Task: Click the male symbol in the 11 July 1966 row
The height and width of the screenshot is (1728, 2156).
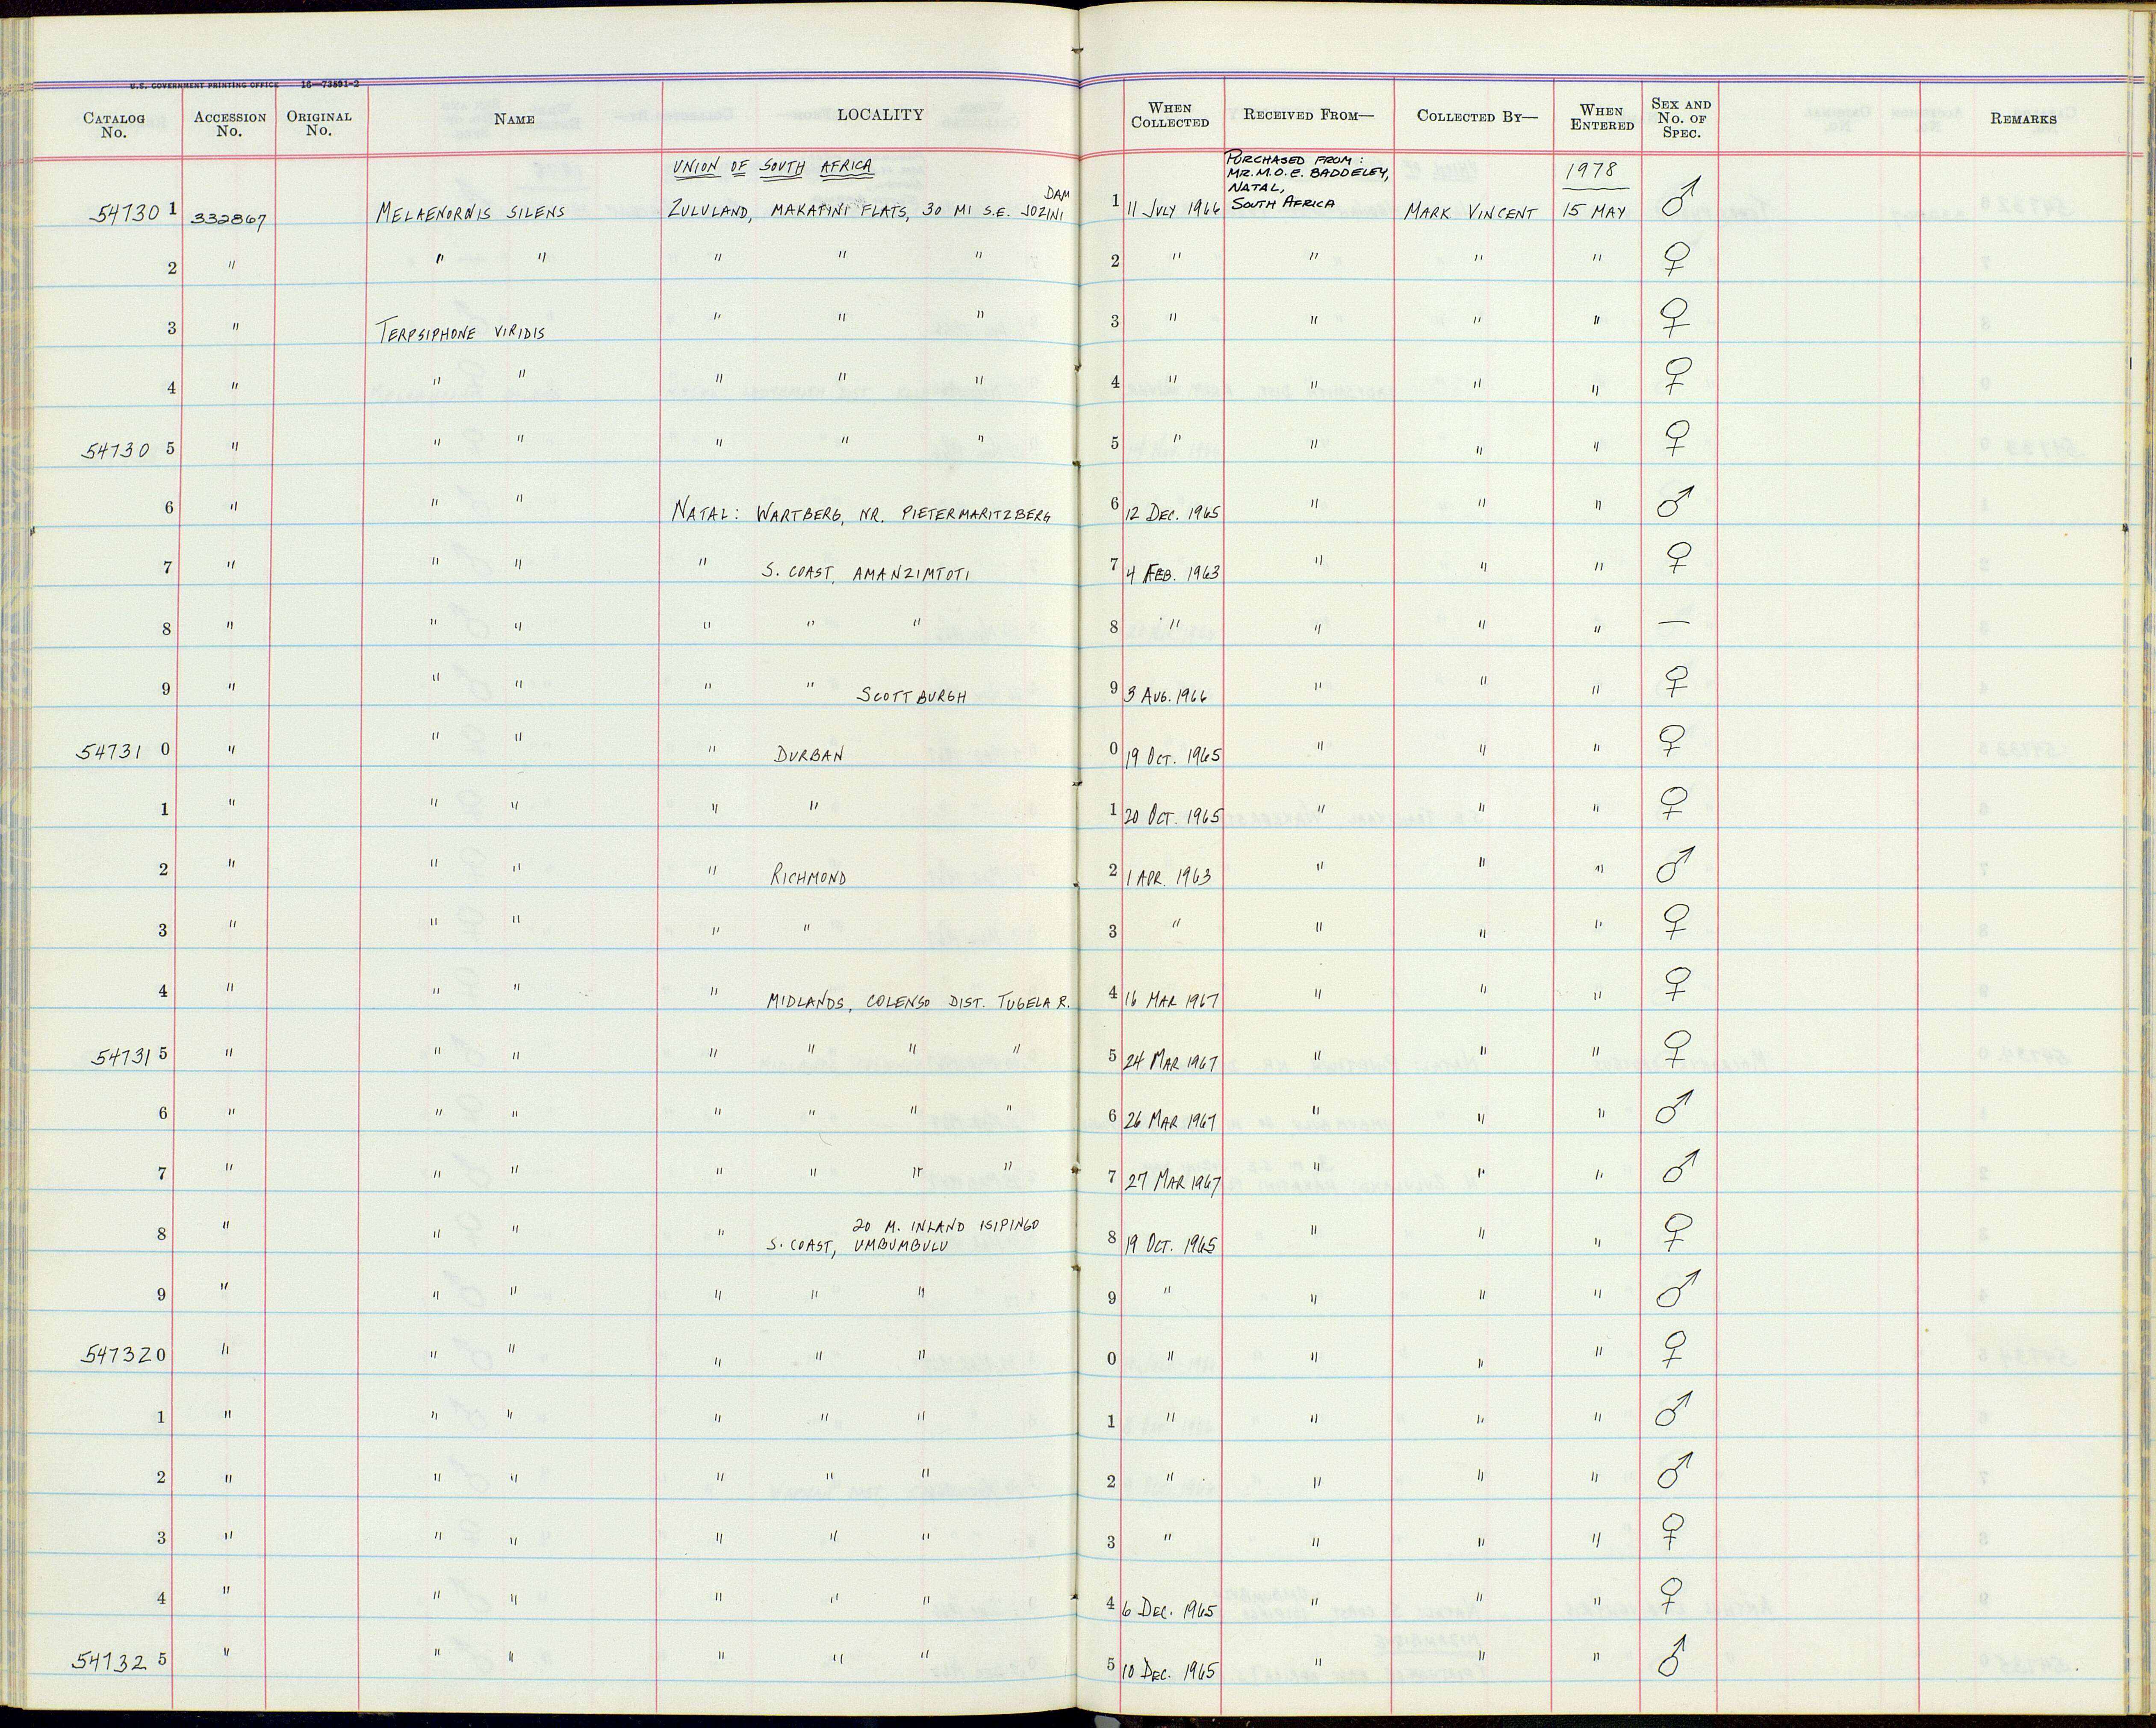Action: tap(1680, 198)
